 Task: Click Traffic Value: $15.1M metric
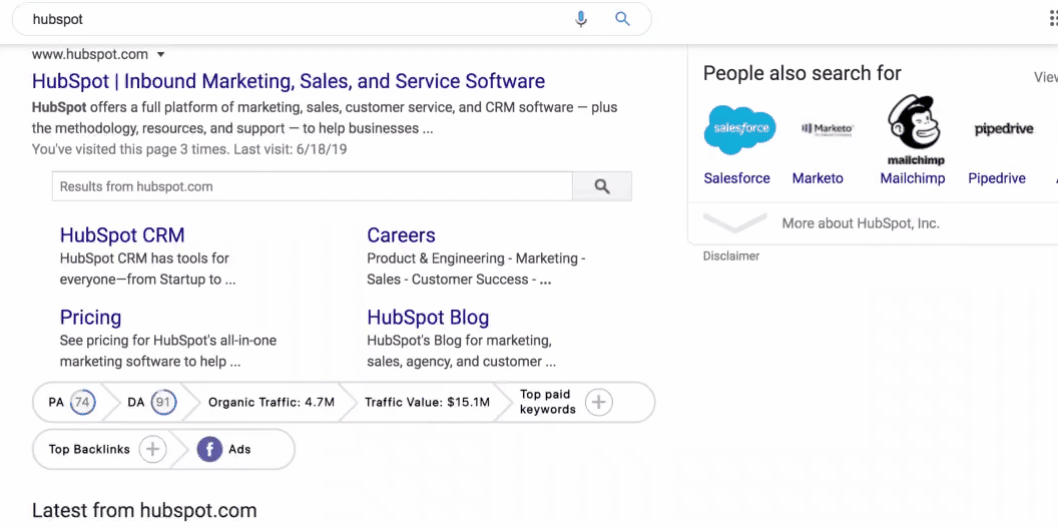(x=427, y=403)
